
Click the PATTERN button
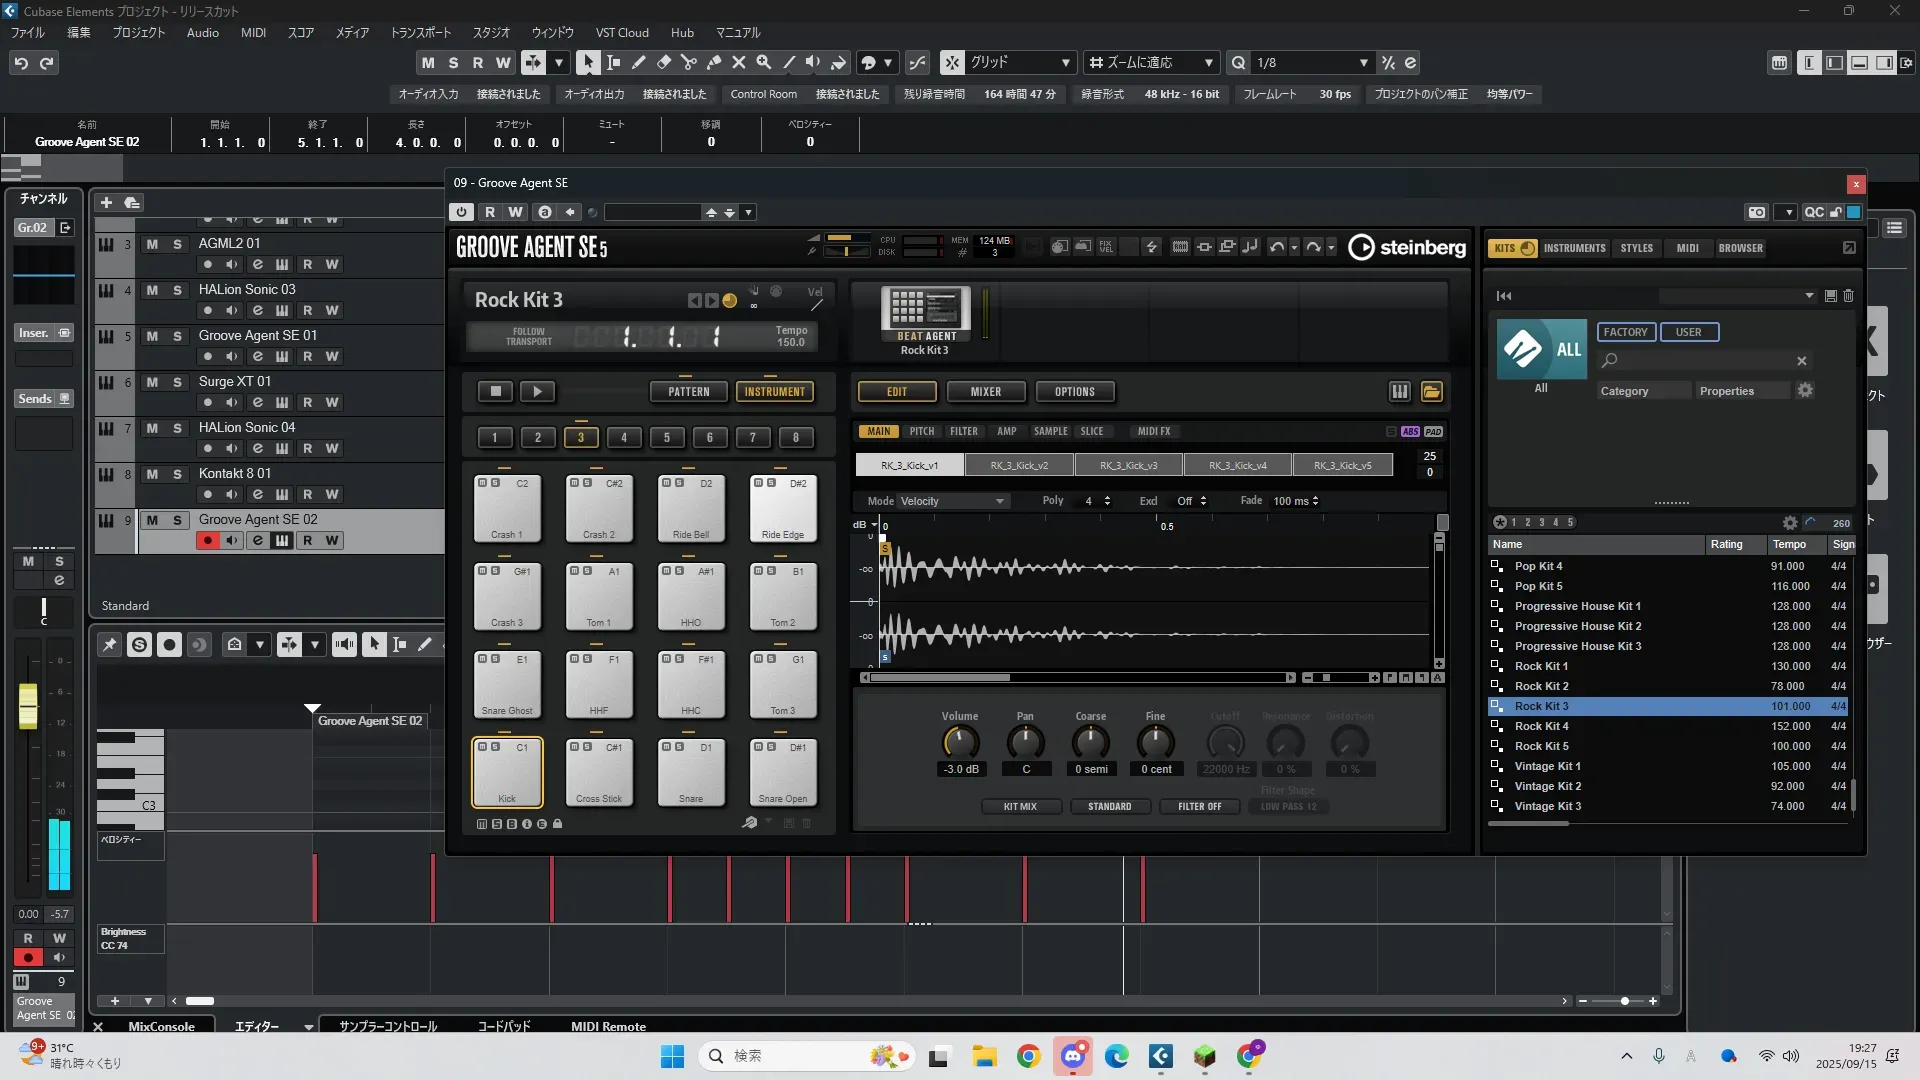(688, 392)
